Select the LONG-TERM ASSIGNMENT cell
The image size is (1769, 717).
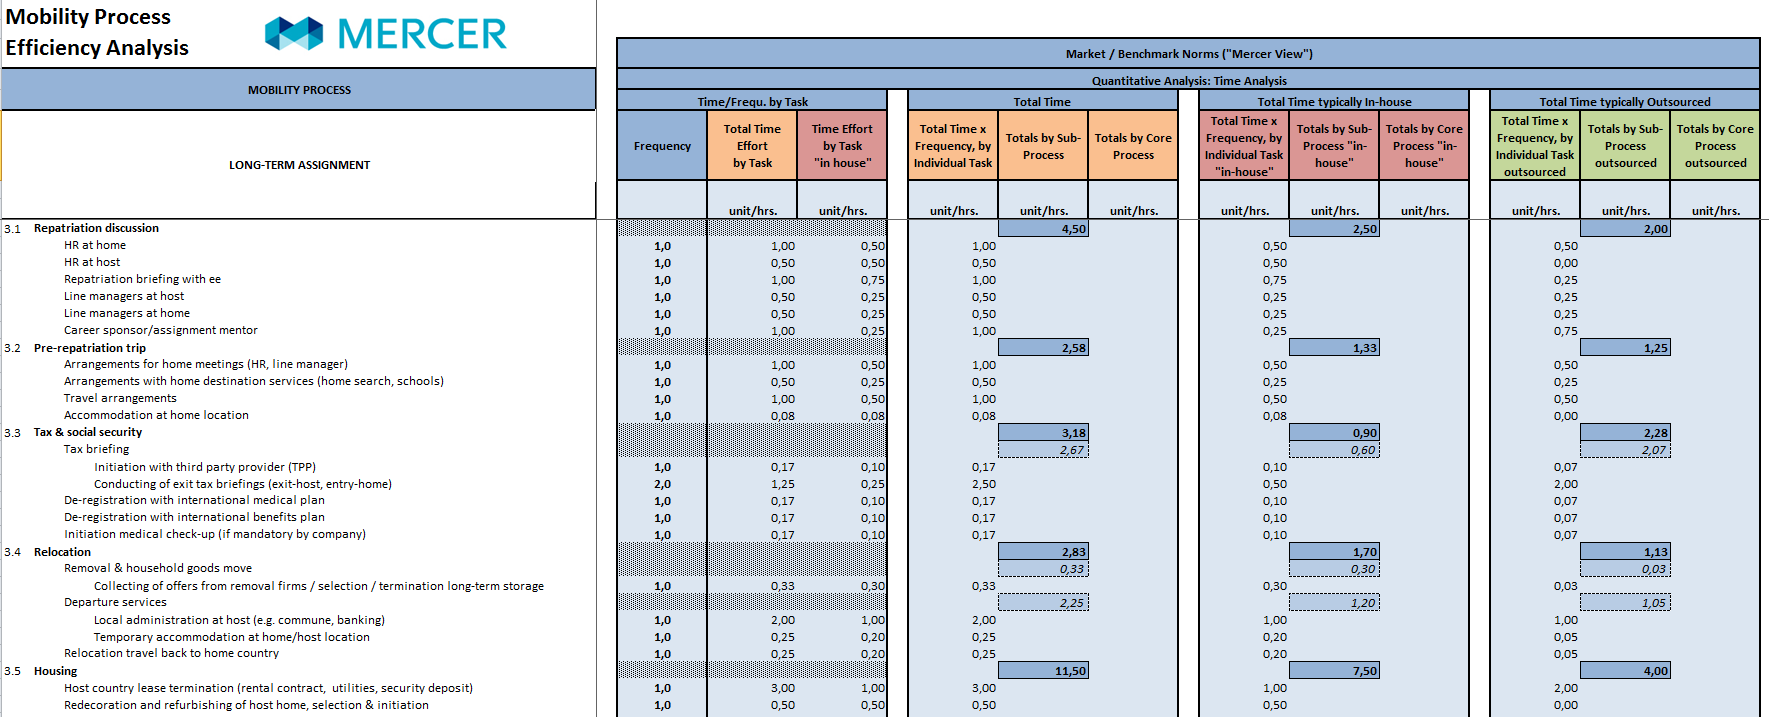299,165
